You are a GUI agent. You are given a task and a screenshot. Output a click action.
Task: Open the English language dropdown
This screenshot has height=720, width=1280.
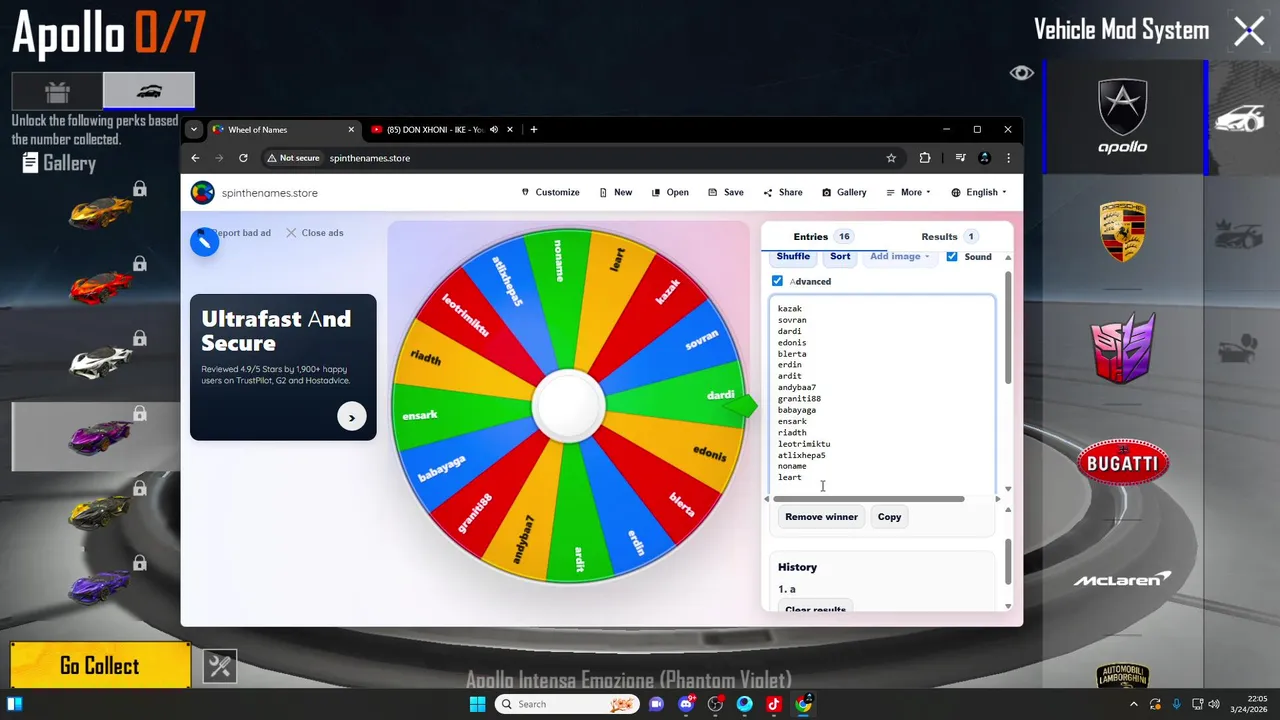point(979,192)
